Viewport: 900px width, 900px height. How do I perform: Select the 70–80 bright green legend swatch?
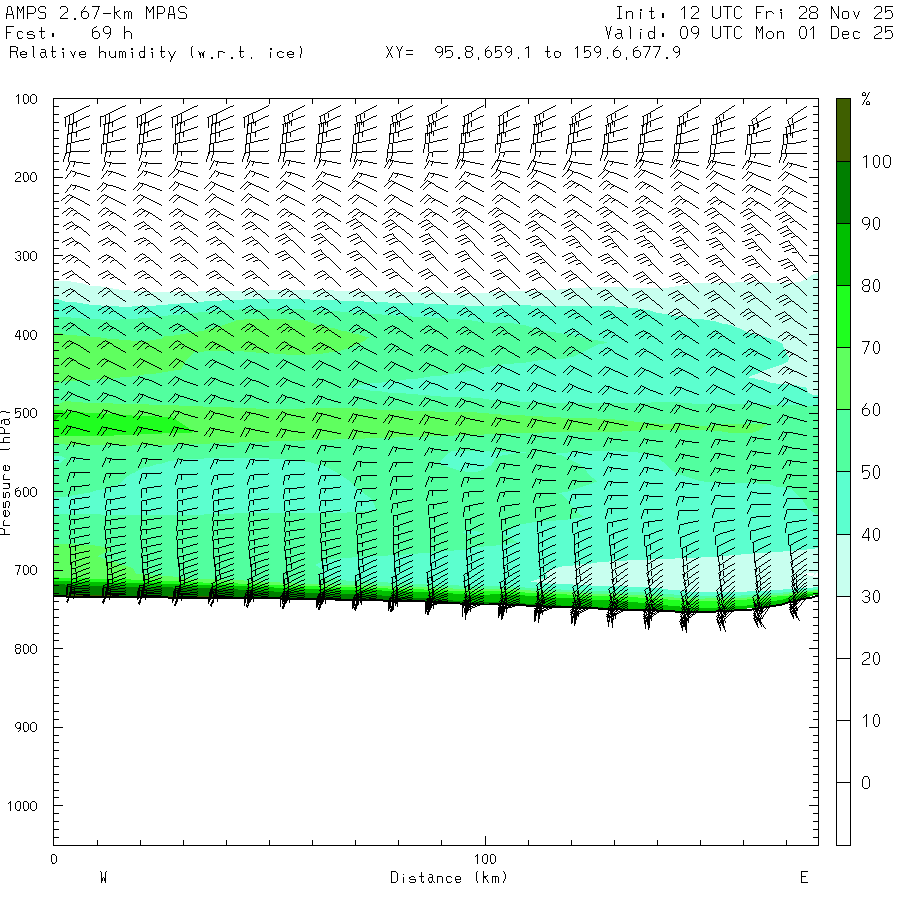(843, 316)
